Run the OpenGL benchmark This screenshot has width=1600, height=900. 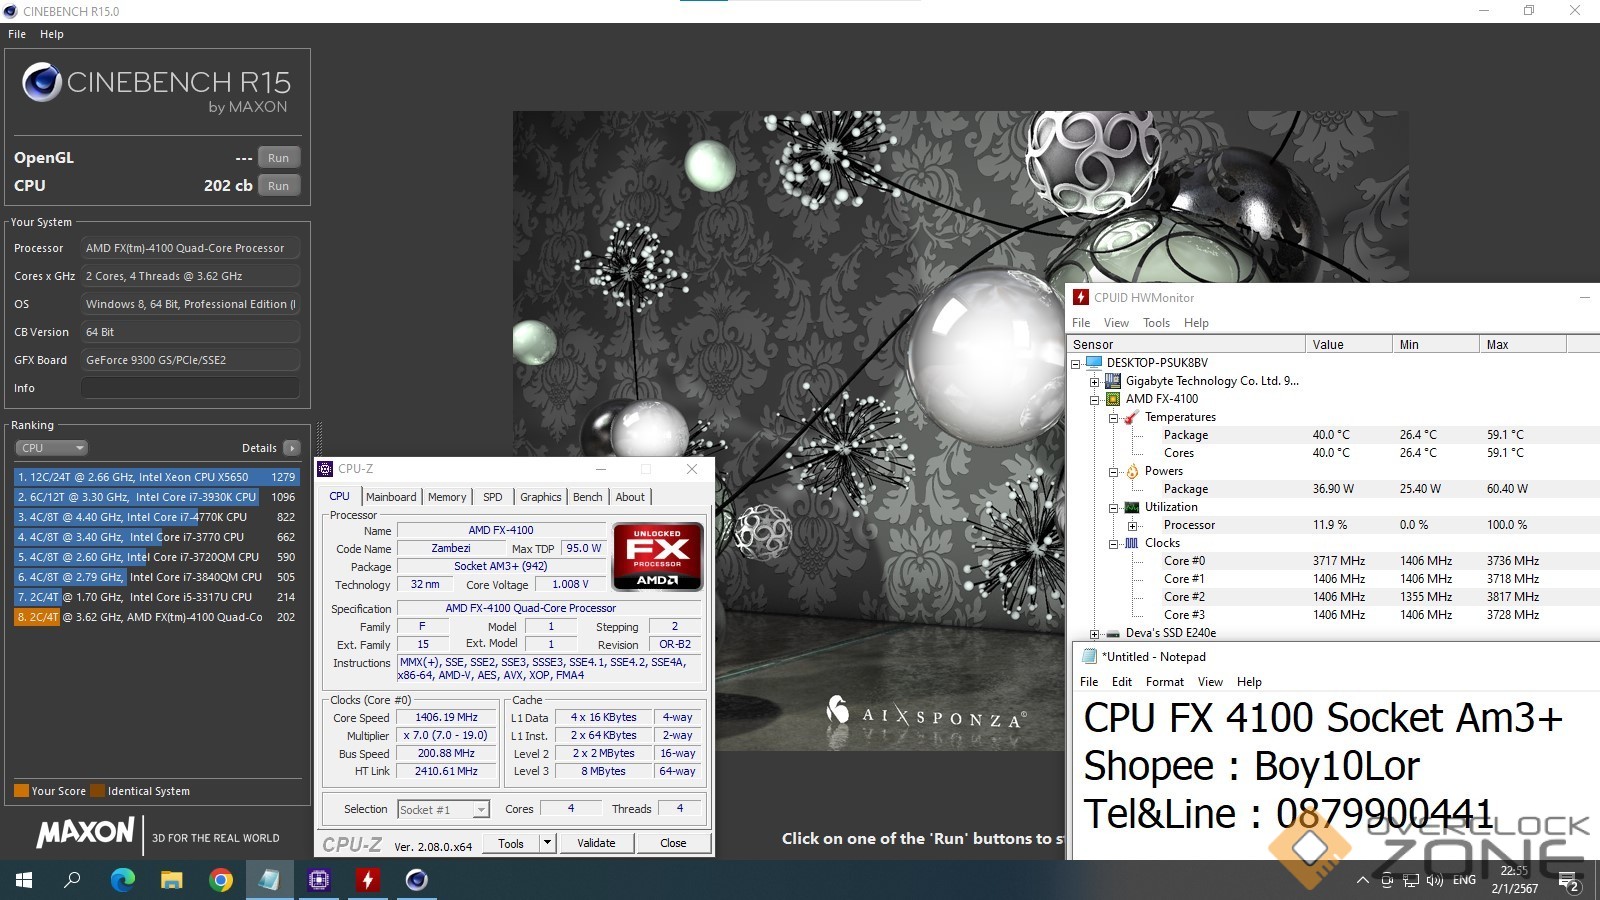click(278, 158)
